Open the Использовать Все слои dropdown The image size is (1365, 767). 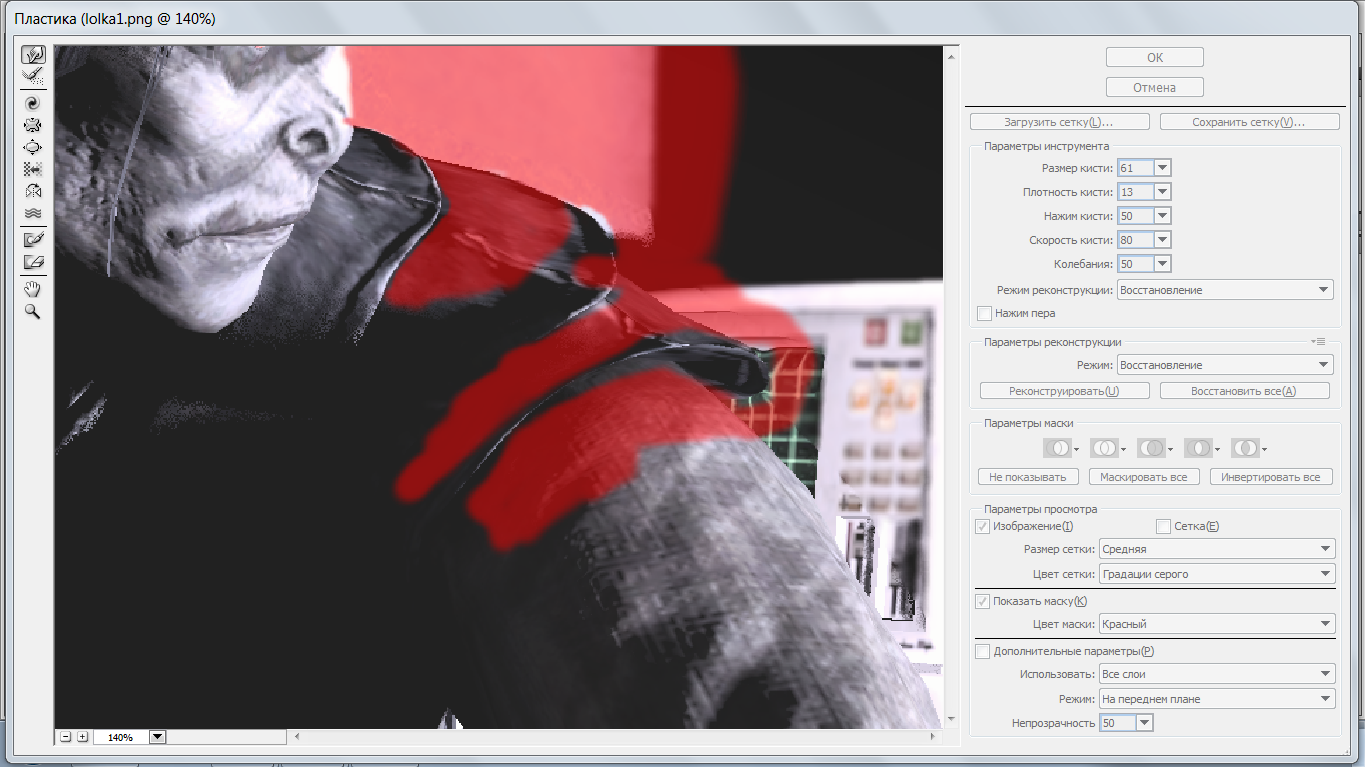point(1217,674)
